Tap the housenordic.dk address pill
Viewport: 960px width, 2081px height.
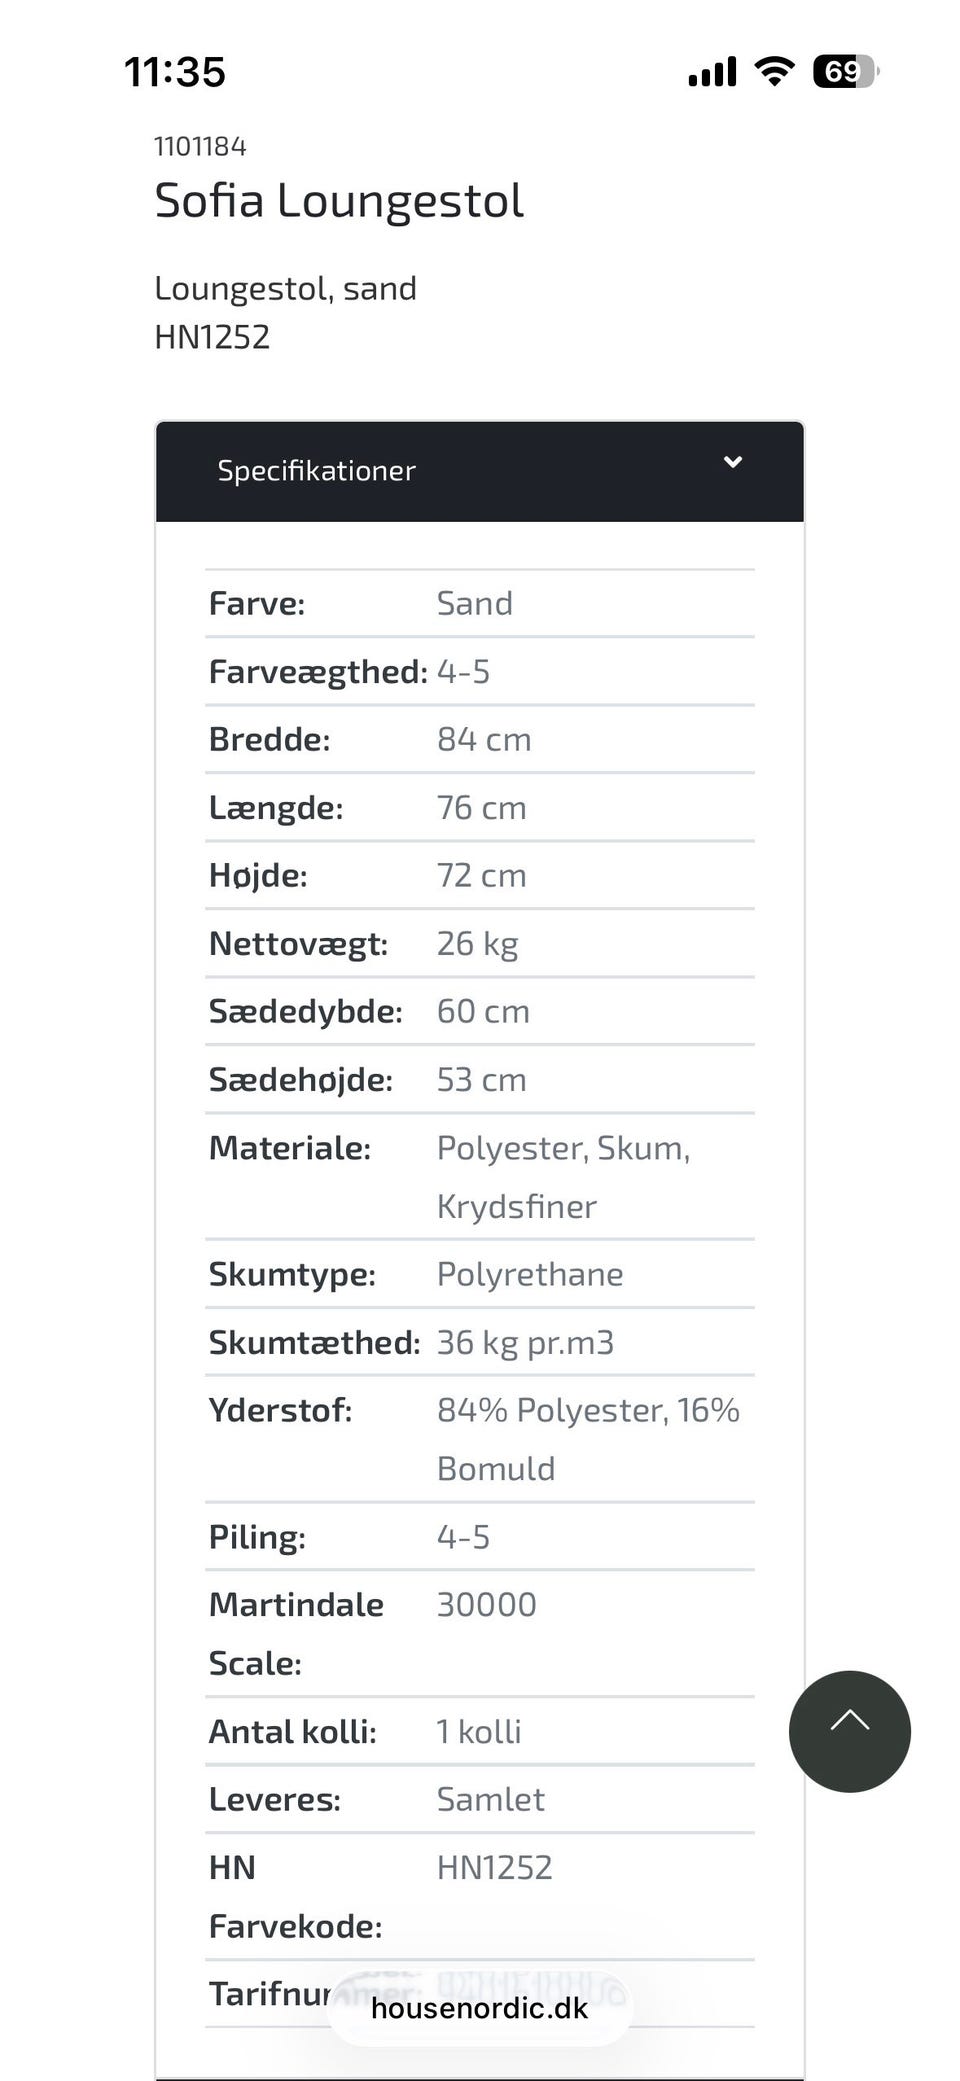pos(479,2008)
